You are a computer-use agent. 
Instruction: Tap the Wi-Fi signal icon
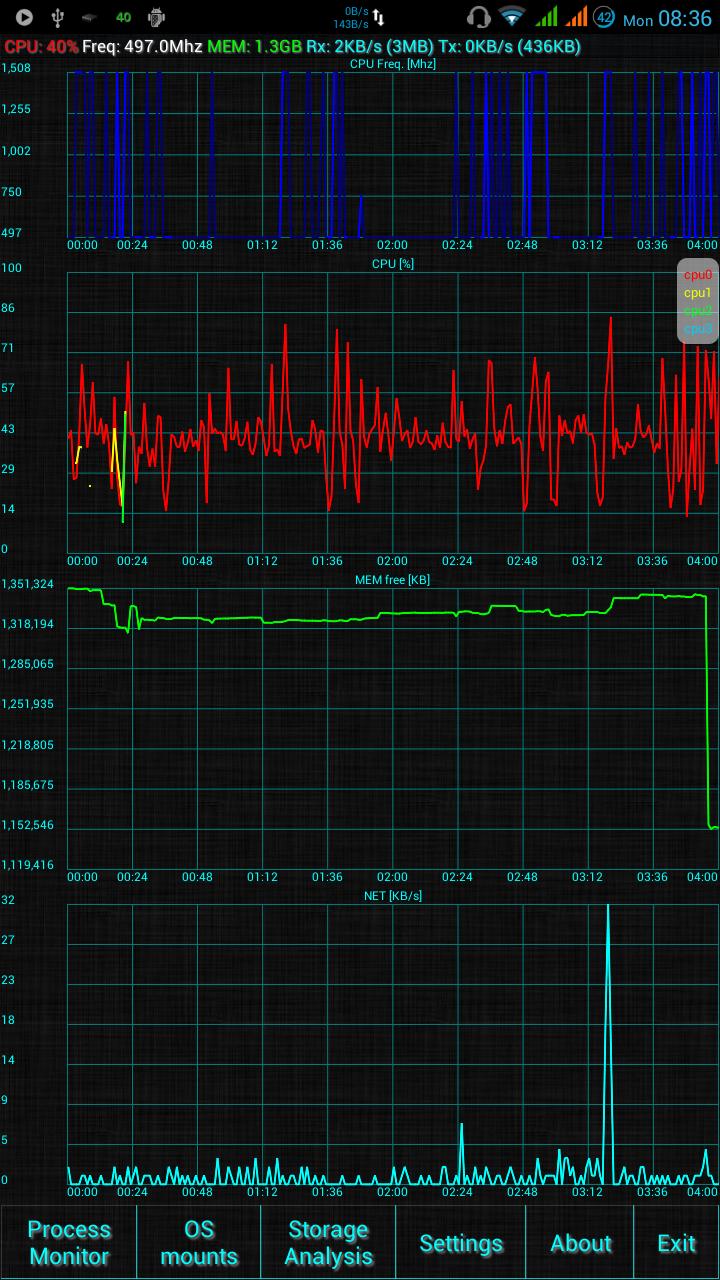click(x=513, y=17)
